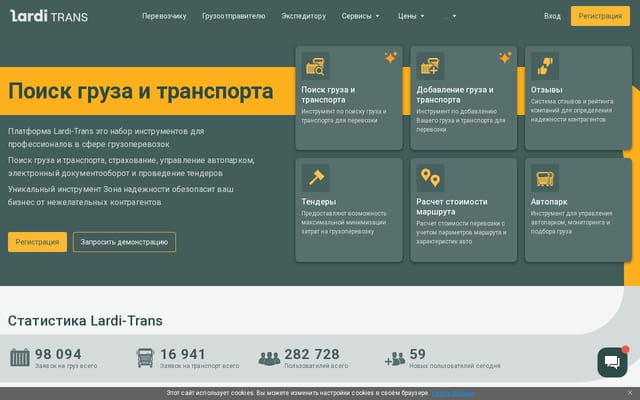Click the Заявок на груз всего label

tap(66, 366)
